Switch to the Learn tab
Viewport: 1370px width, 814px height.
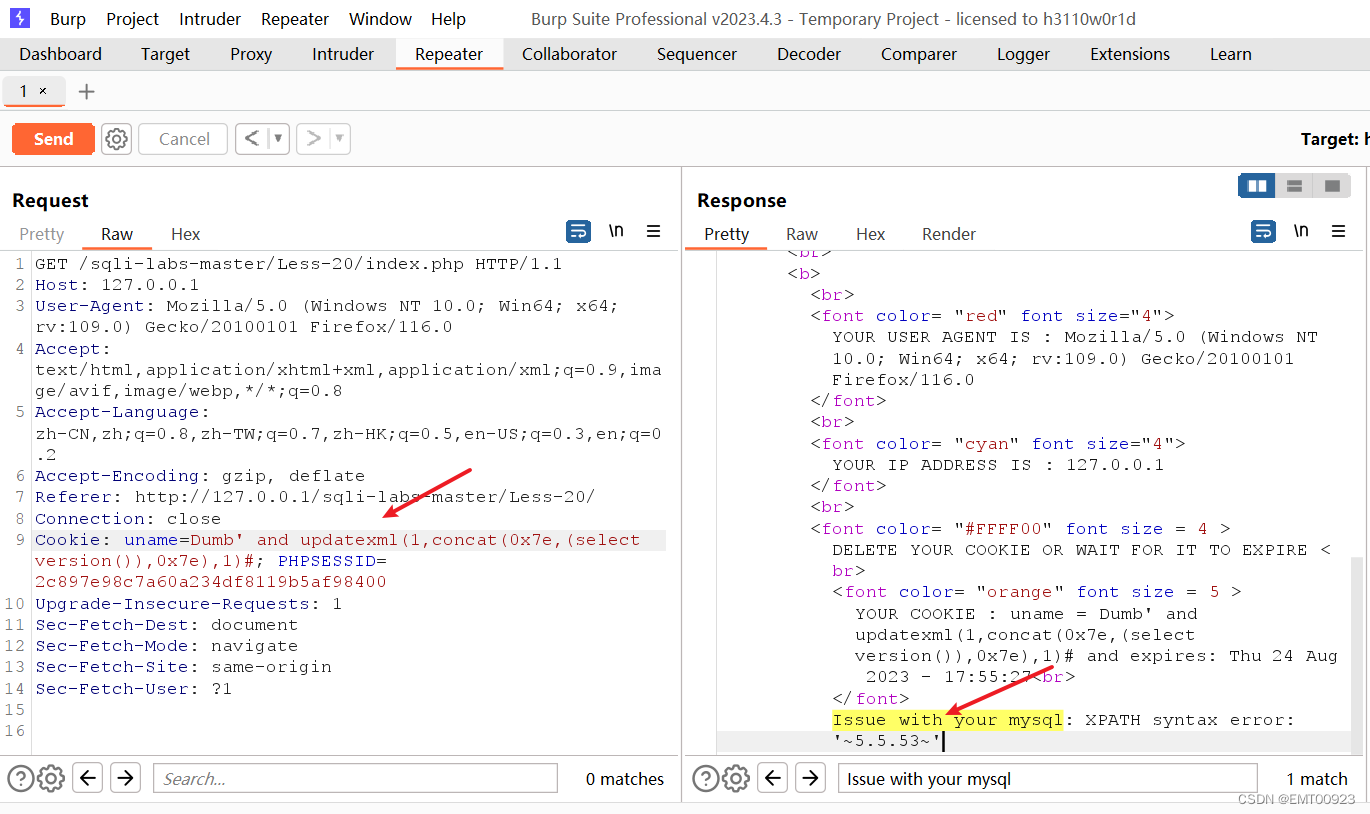tap(1231, 54)
